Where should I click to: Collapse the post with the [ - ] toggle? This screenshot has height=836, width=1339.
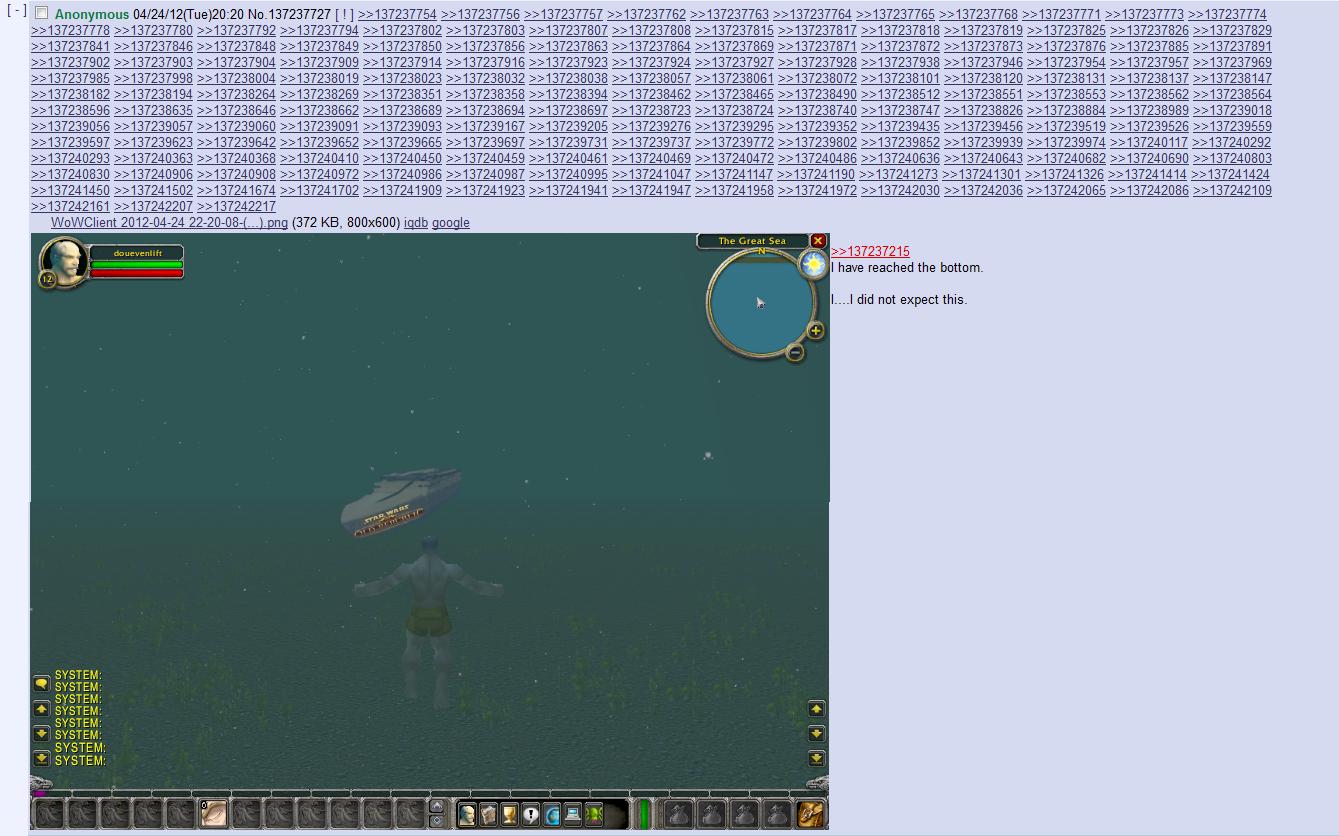[x=17, y=11]
